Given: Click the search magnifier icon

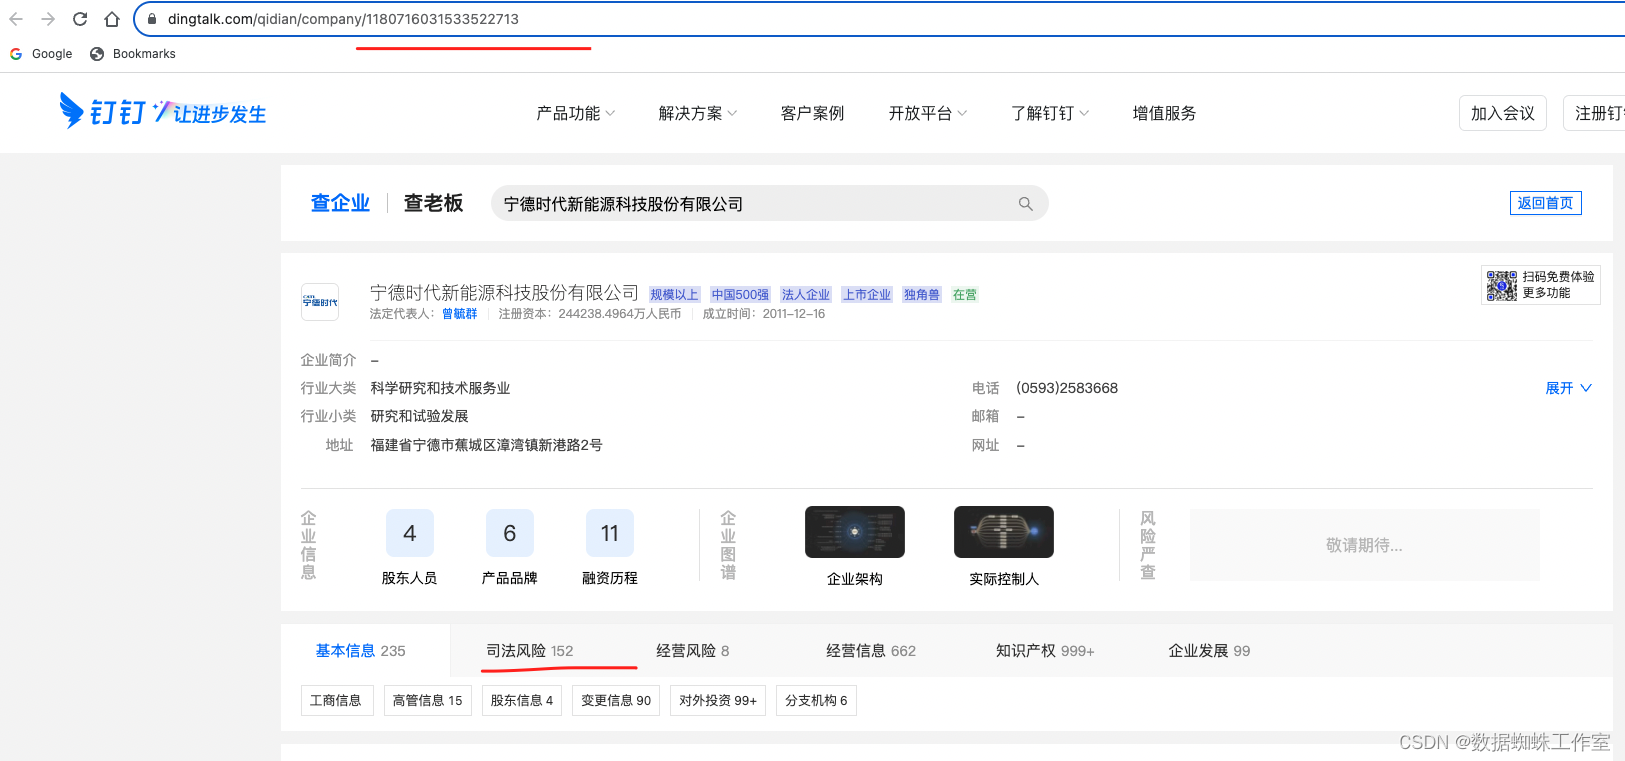Looking at the screenshot, I should click(x=1025, y=204).
